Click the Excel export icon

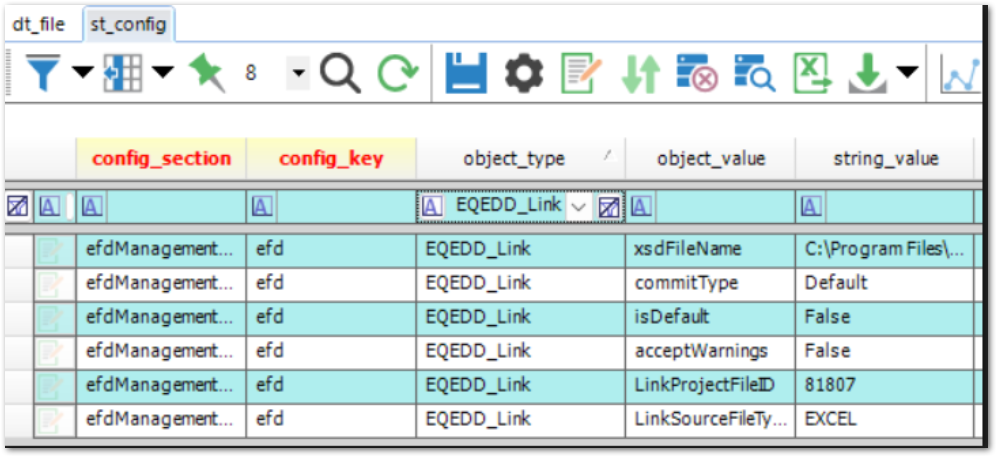[x=813, y=73]
